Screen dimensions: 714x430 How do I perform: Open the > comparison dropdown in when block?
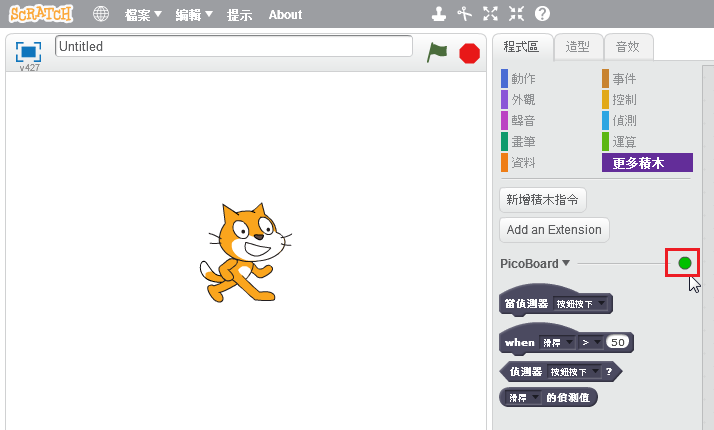[x=591, y=342]
